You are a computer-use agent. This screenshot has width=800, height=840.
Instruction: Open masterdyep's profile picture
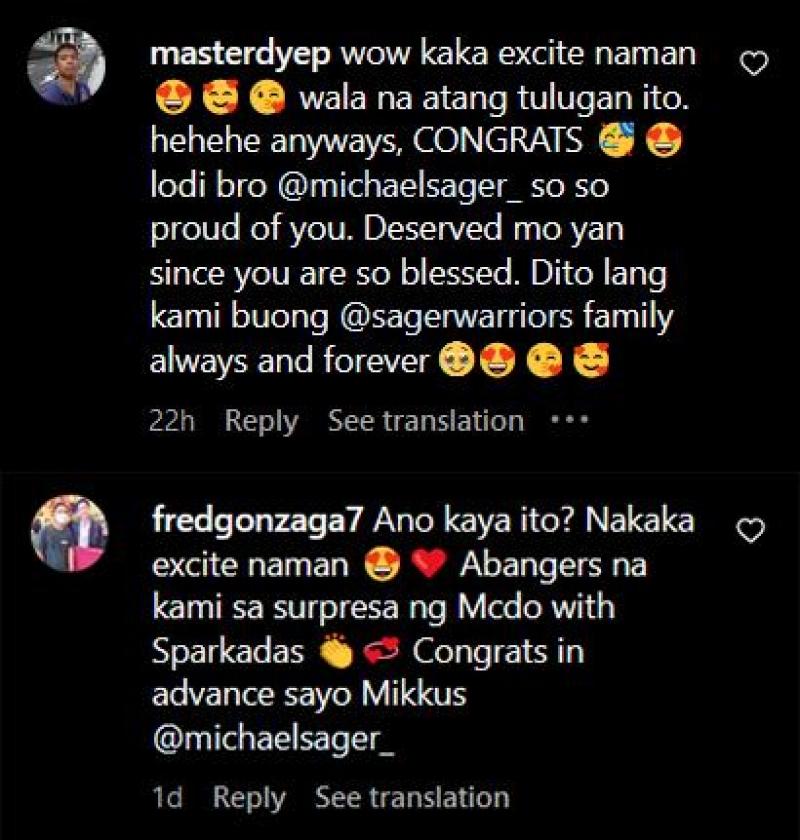[x=66, y=66]
